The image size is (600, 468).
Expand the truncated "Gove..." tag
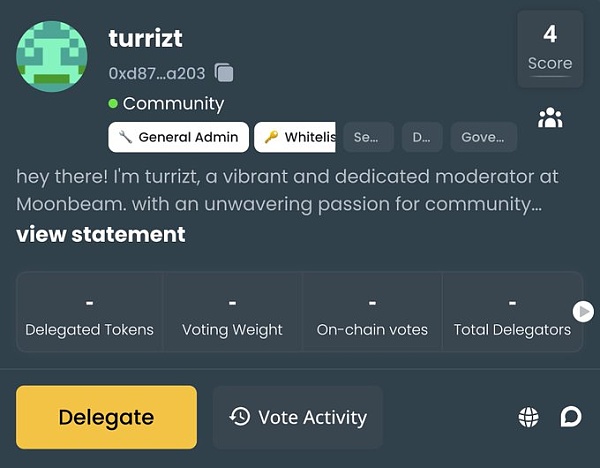pos(484,137)
